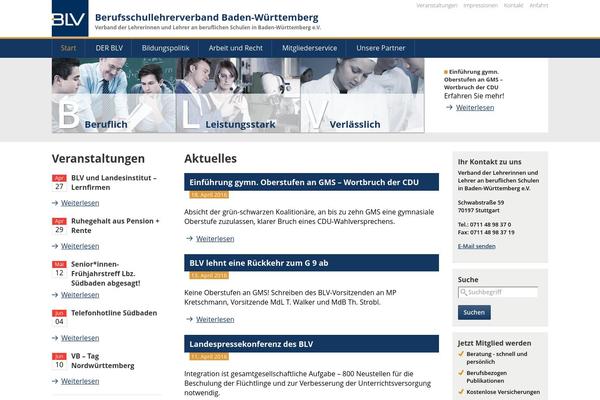Click the Jetzt Mitglied werden heading
600x400 pixels.
tap(494, 343)
